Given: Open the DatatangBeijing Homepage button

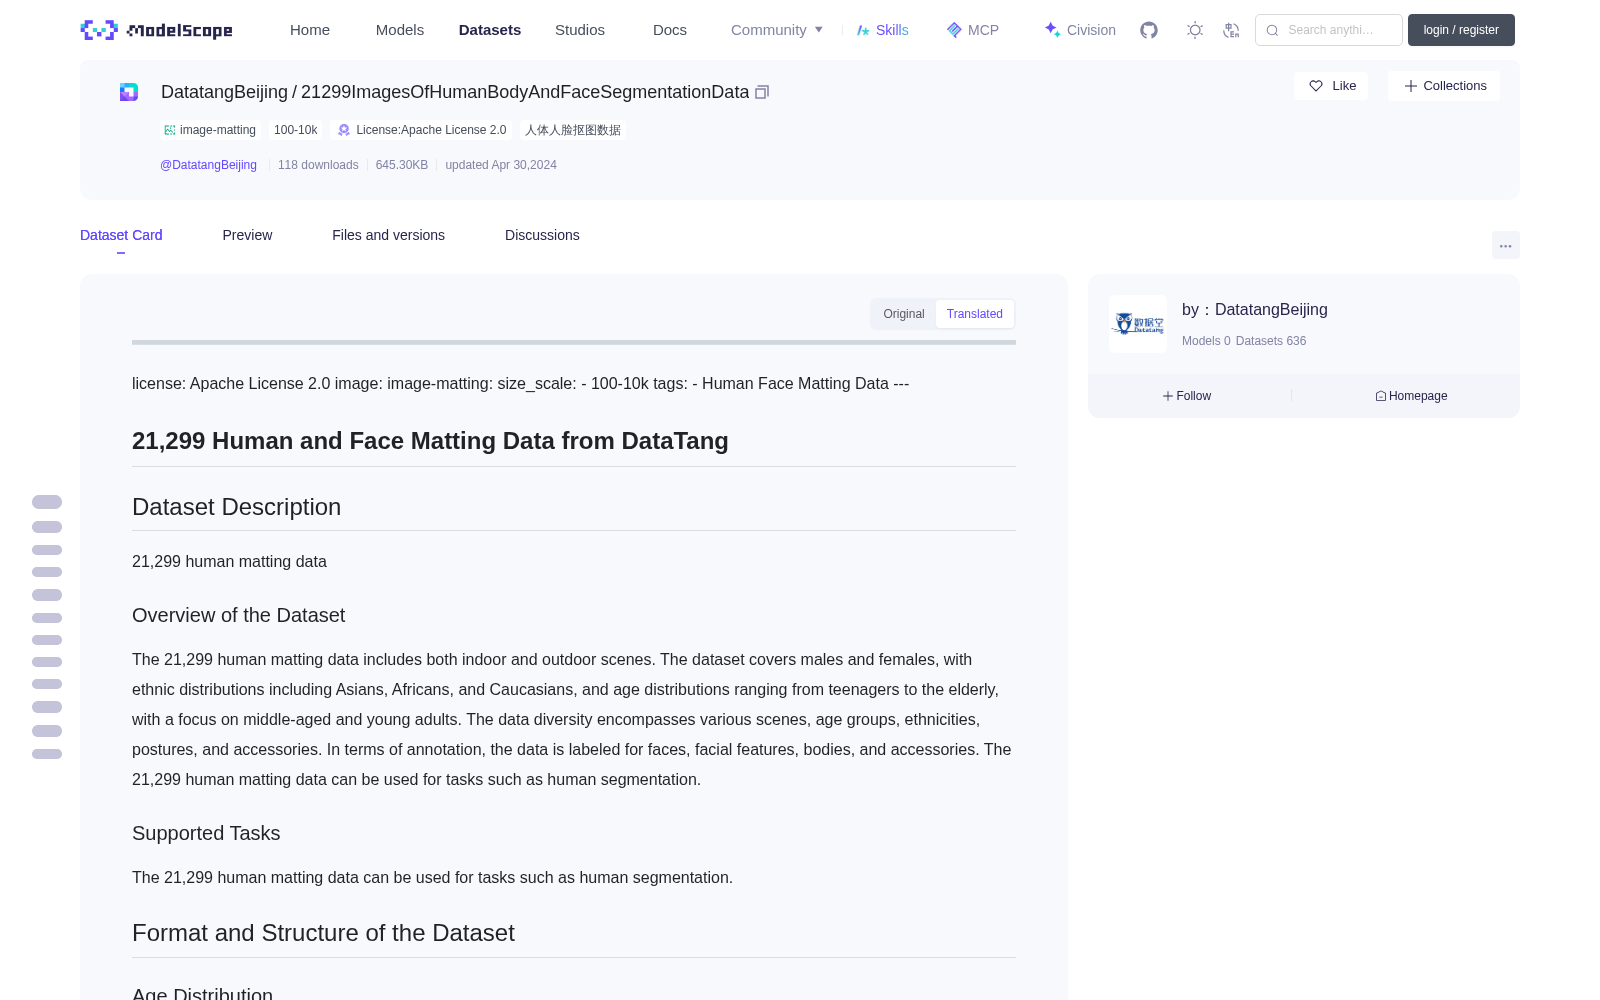Looking at the screenshot, I should 1411,396.
